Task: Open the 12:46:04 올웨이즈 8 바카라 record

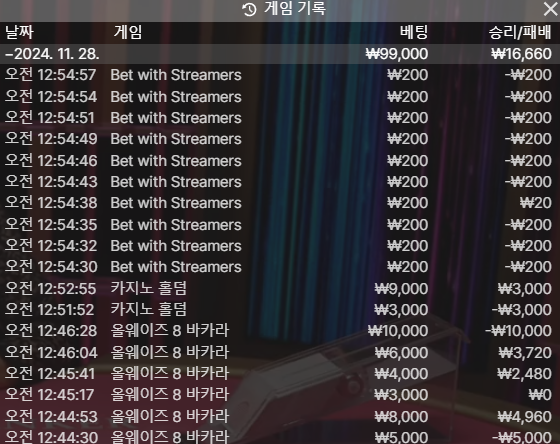Action: tap(280, 353)
